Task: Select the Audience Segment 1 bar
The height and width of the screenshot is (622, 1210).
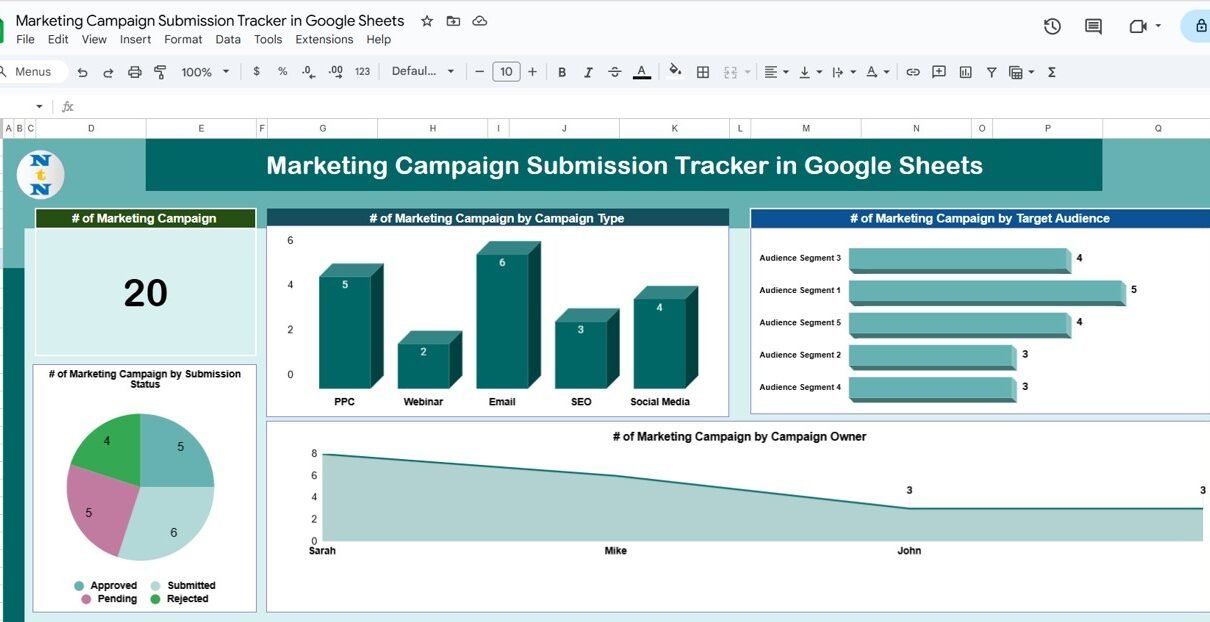Action: [x=987, y=293]
